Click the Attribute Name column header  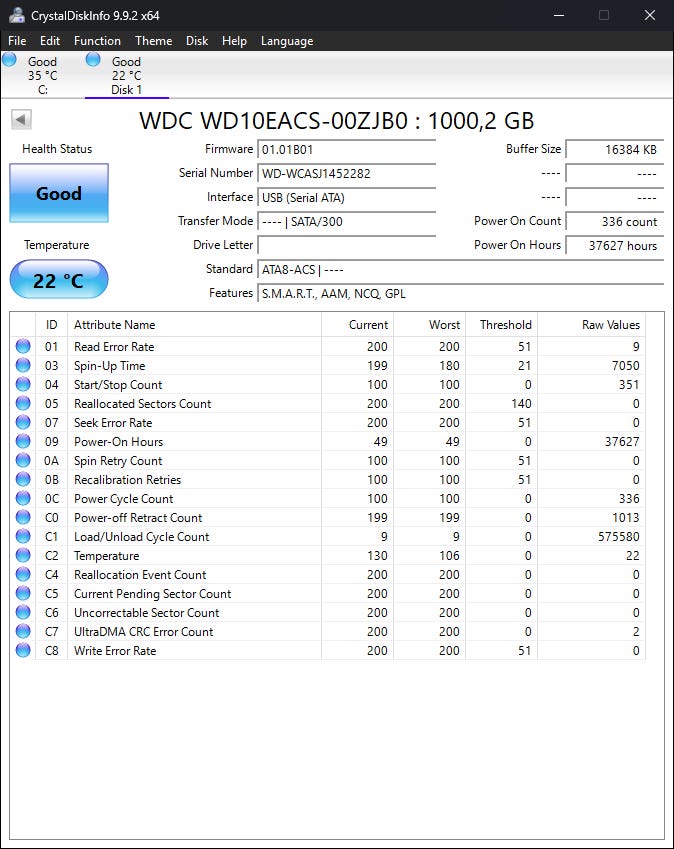(194, 325)
